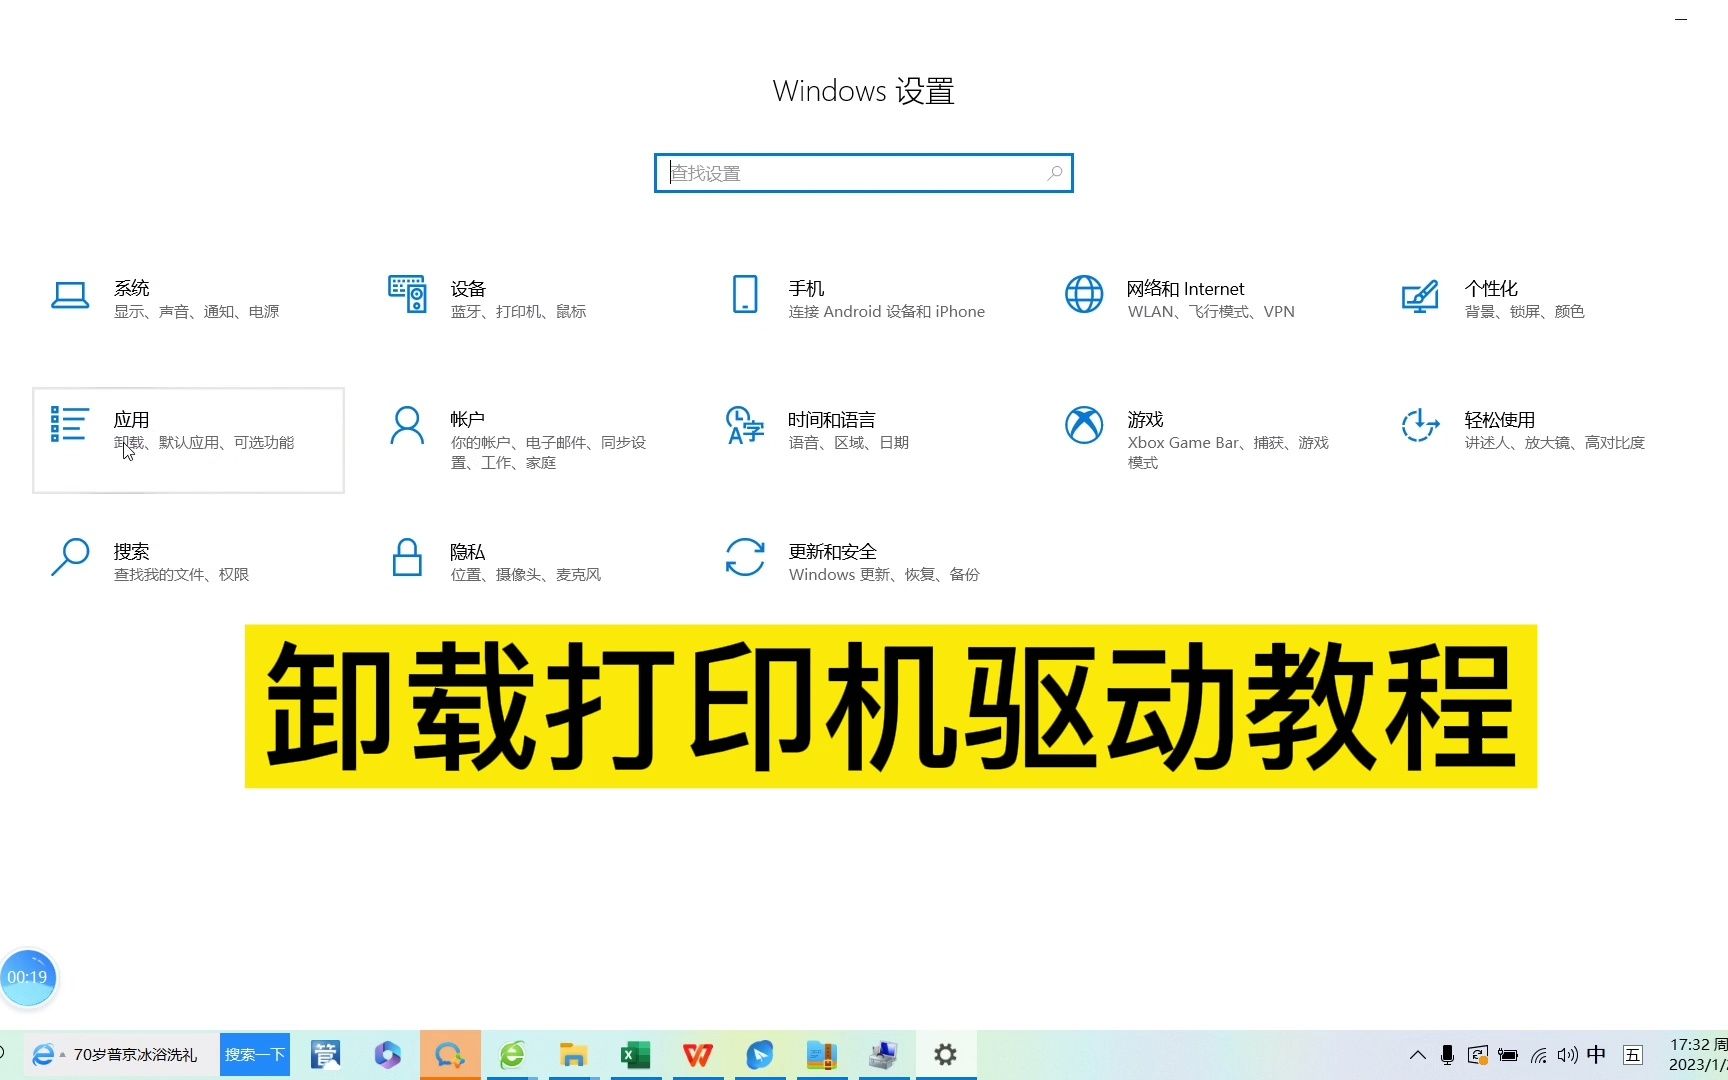Viewport: 1728px width, 1080px height.
Task: Open Microsoft 365 Copilot icon in taskbar
Action: [388, 1055]
